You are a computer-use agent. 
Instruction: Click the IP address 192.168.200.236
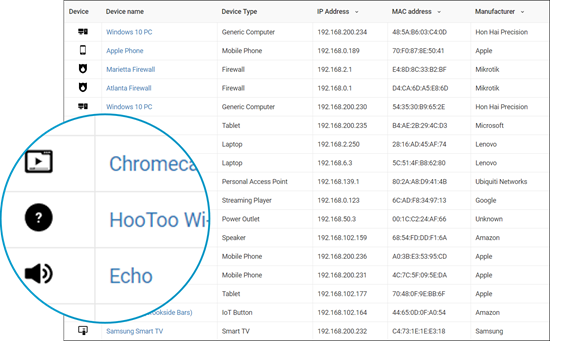342,256
